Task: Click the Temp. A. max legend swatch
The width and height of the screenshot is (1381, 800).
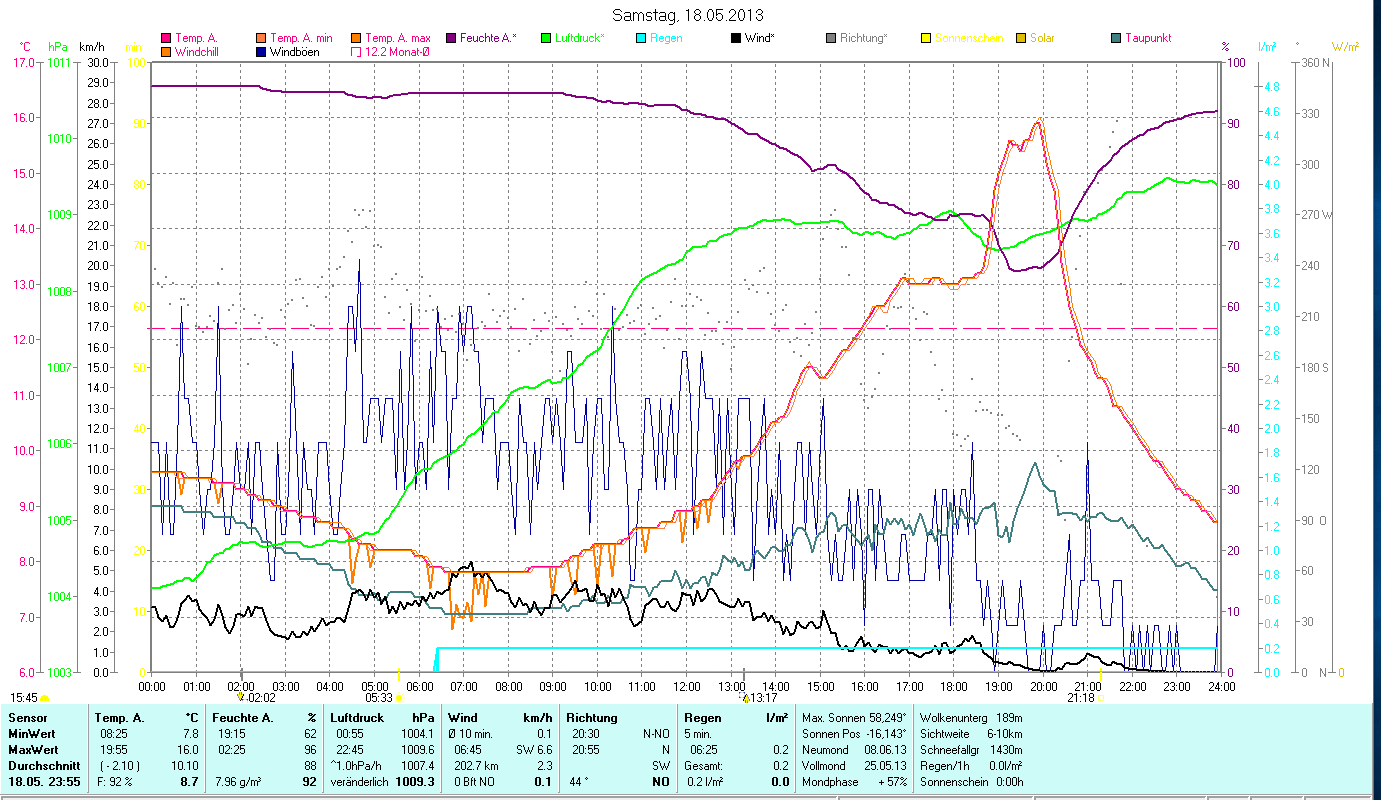Action: pyautogui.click(x=357, y=38)
